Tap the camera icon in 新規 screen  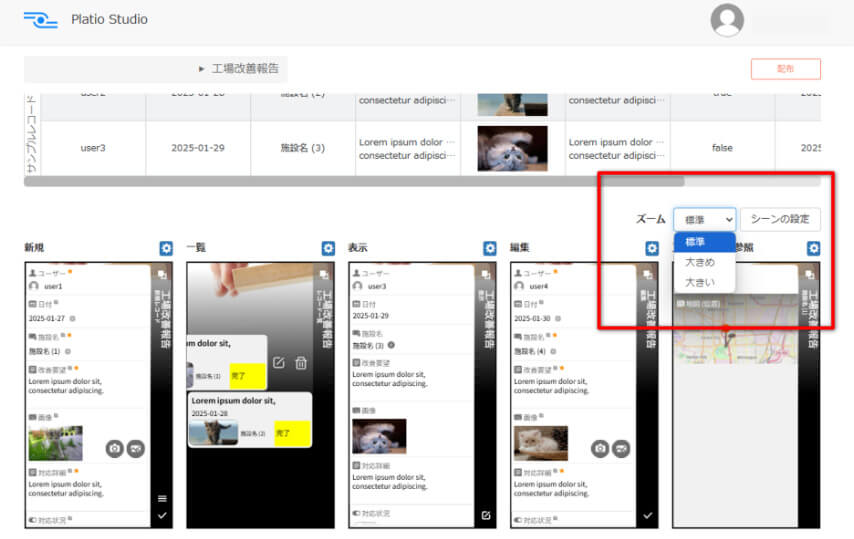(x=115, y=449)
